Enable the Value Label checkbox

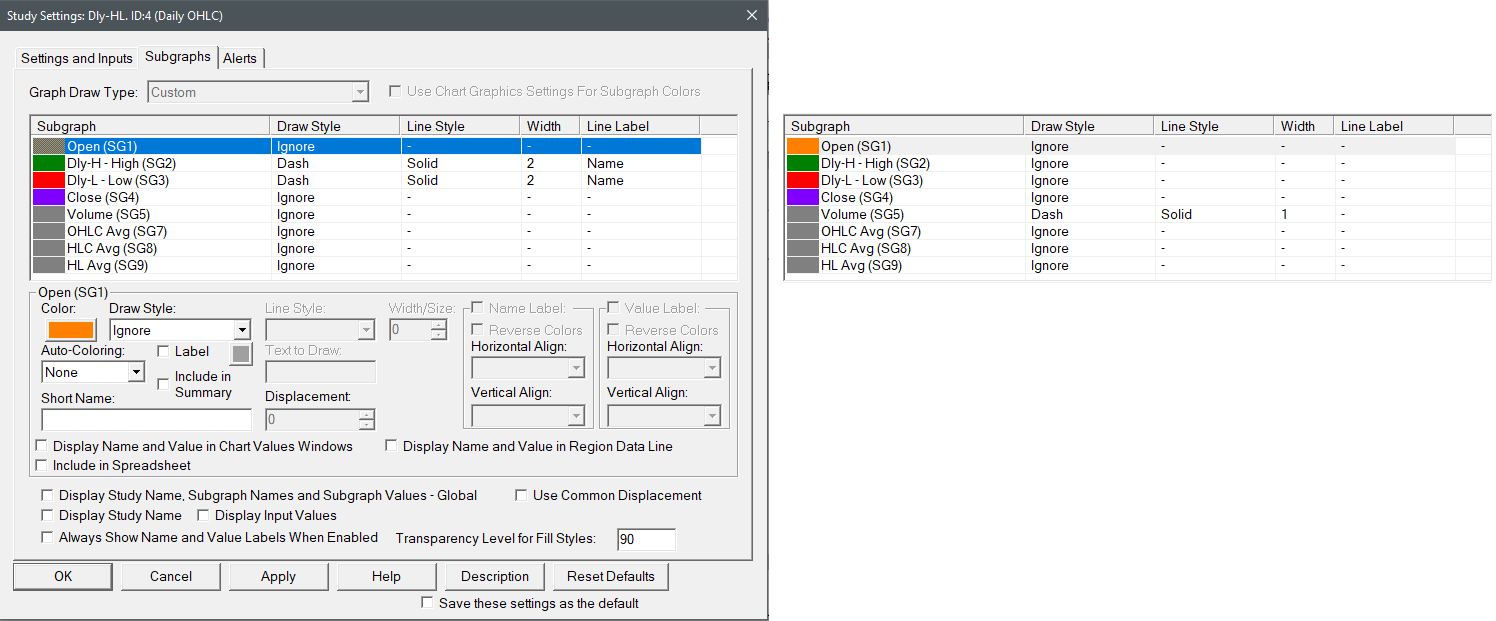[614, 308]
